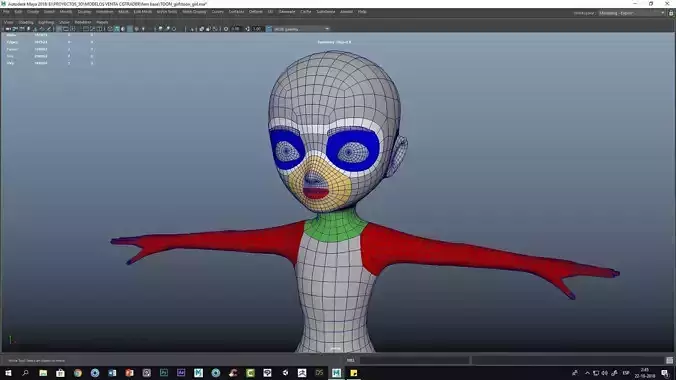Show hidden system tray icons
This screenshot has height=380, width=676.
tap(587, 373)
